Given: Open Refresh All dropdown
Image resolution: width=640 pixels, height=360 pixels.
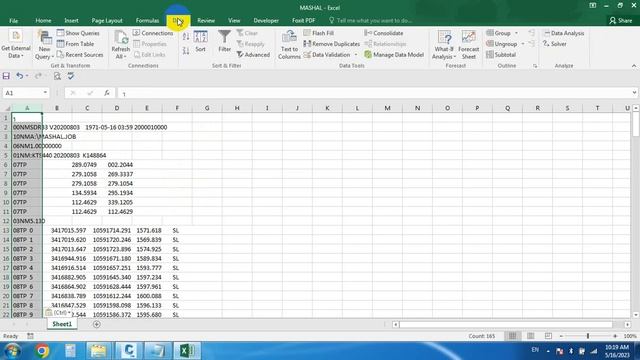Looking at the screenshot, I should click(120, 45).
